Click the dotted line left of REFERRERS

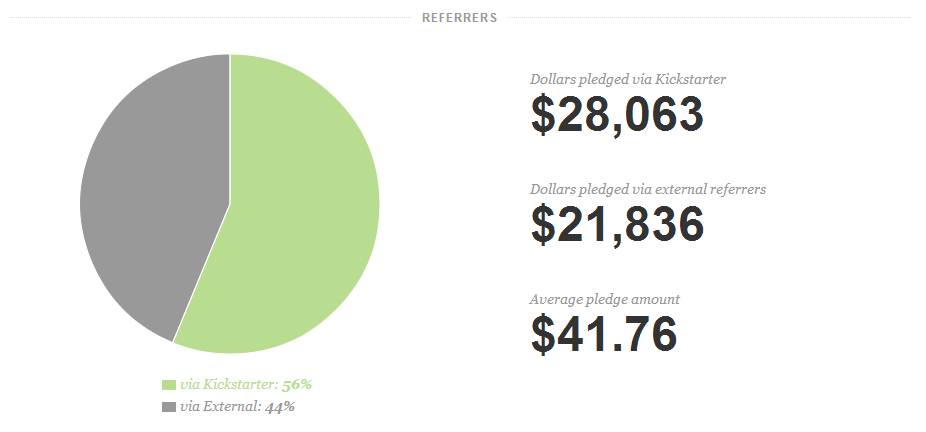(x=210, y=18)
